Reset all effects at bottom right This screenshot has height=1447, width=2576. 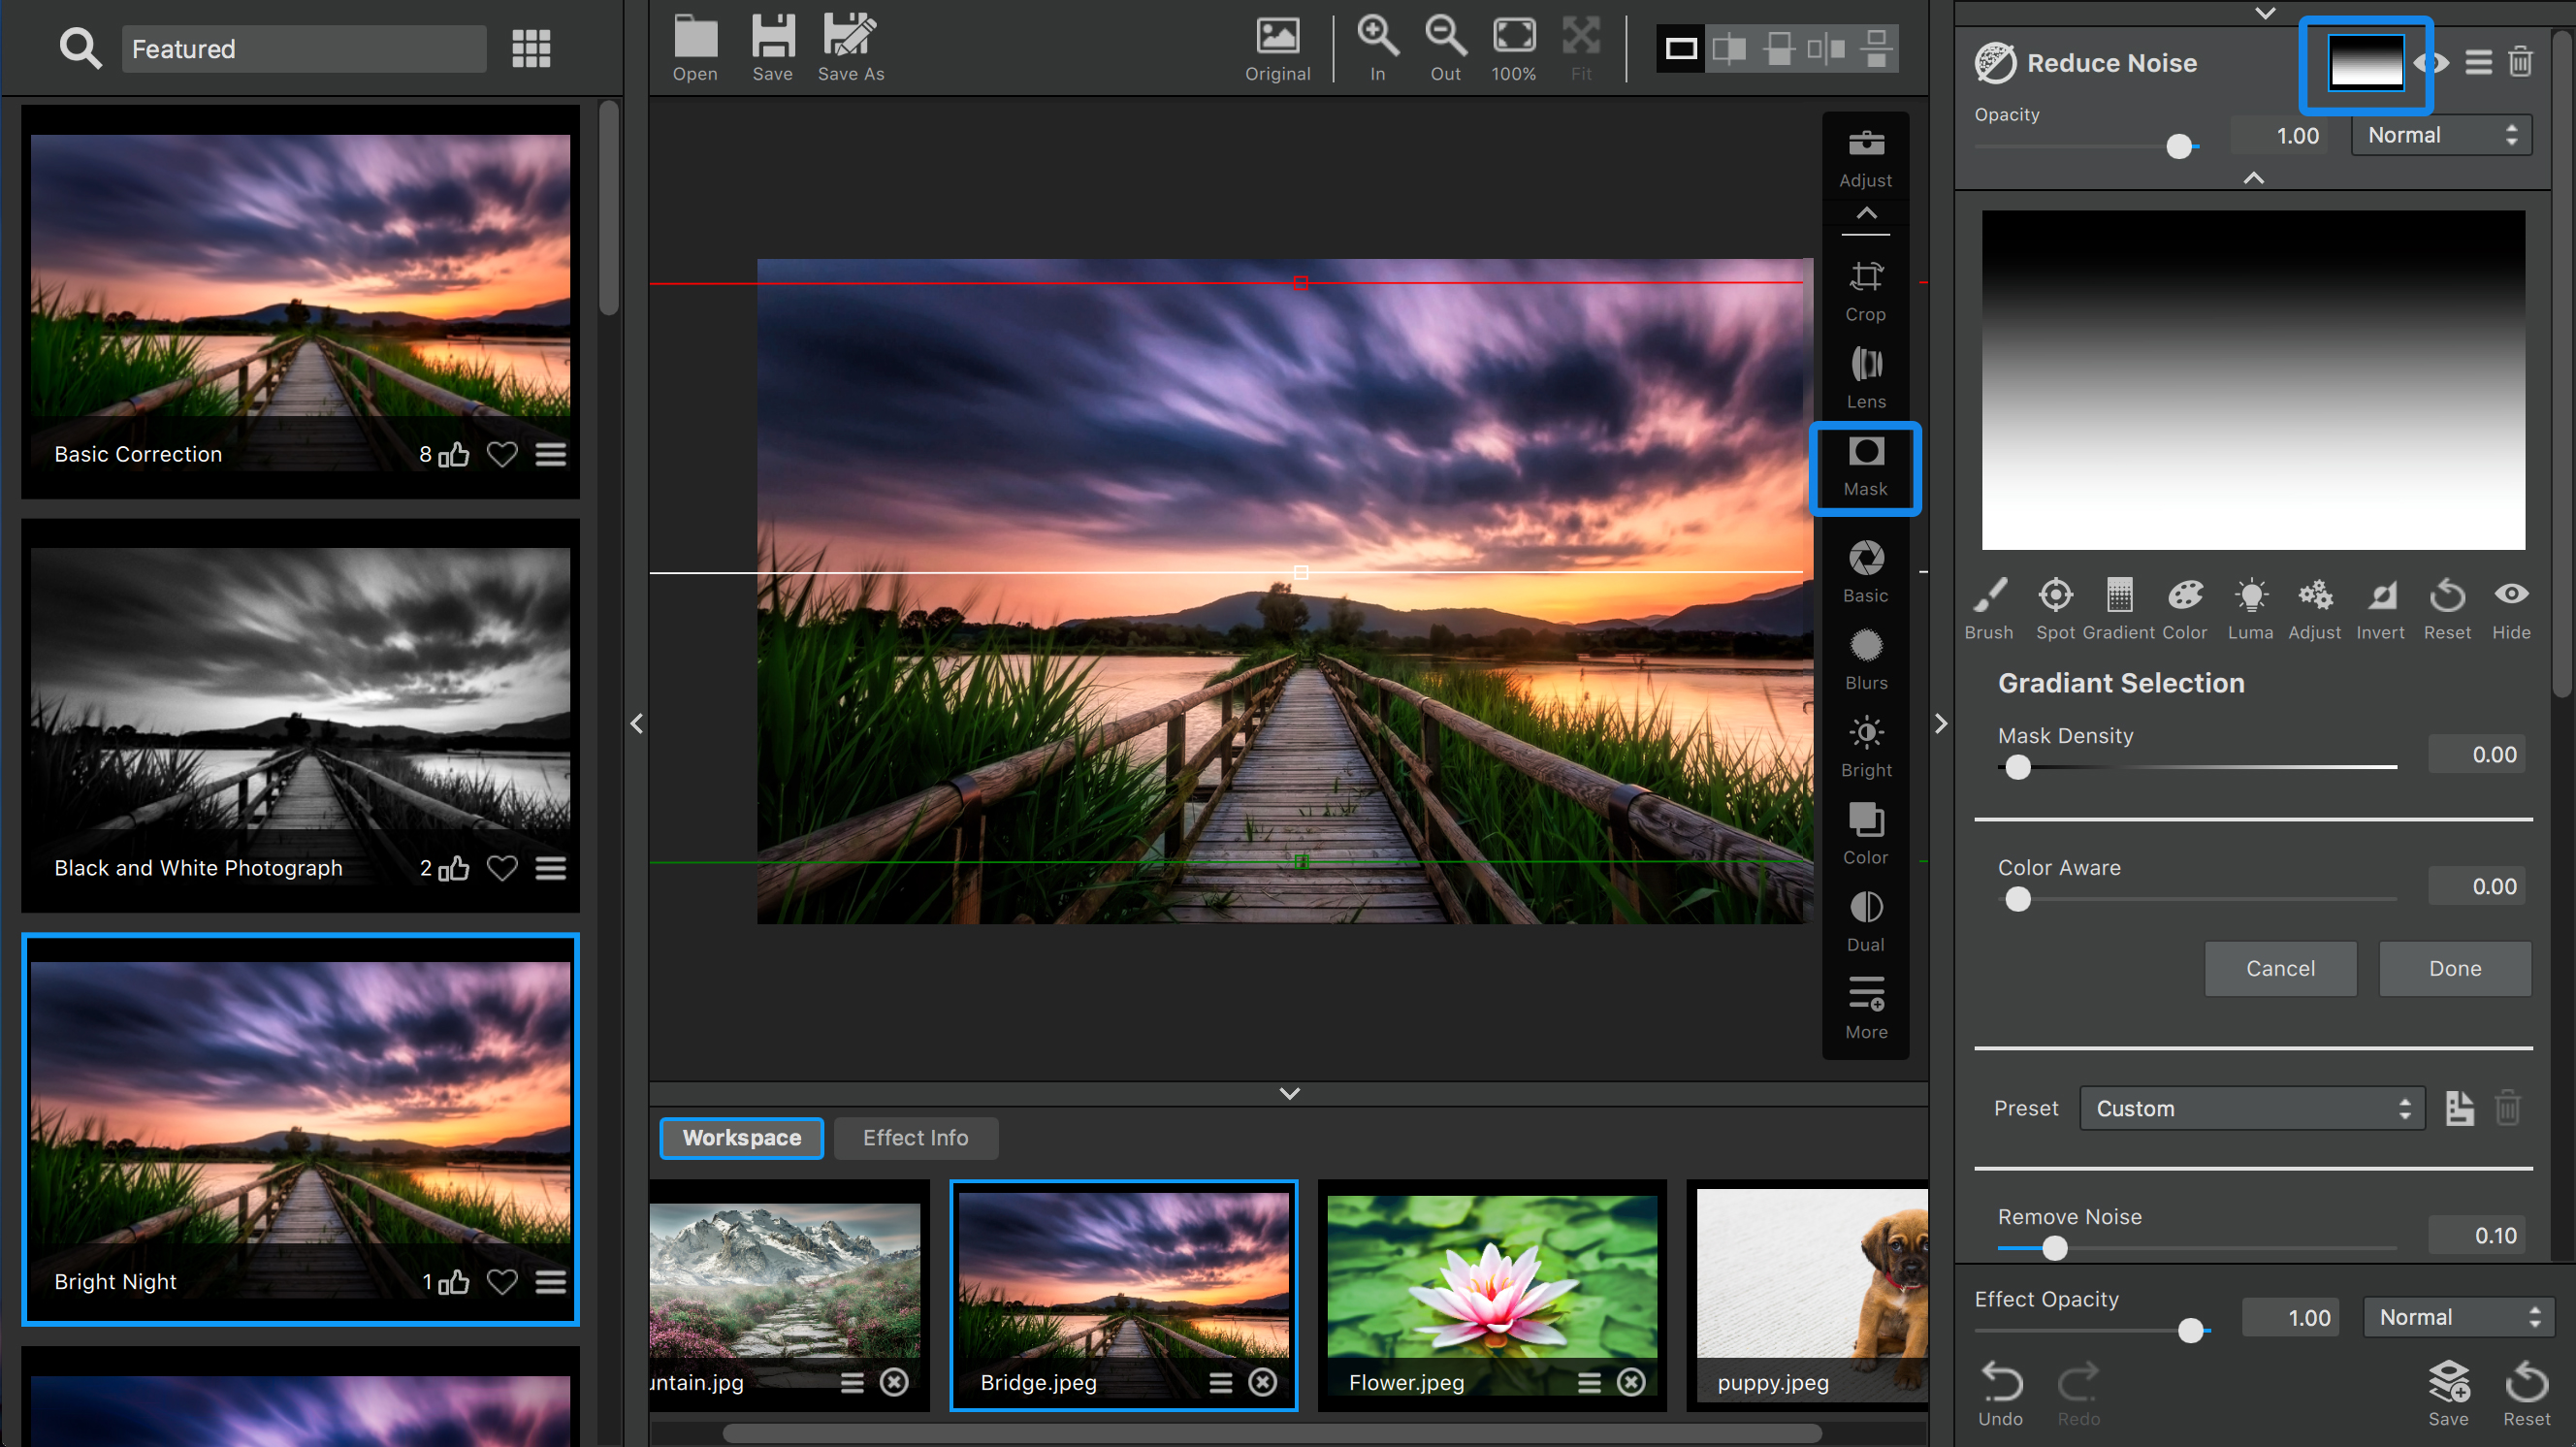pyautogui.click(x=2526, y=1394)
